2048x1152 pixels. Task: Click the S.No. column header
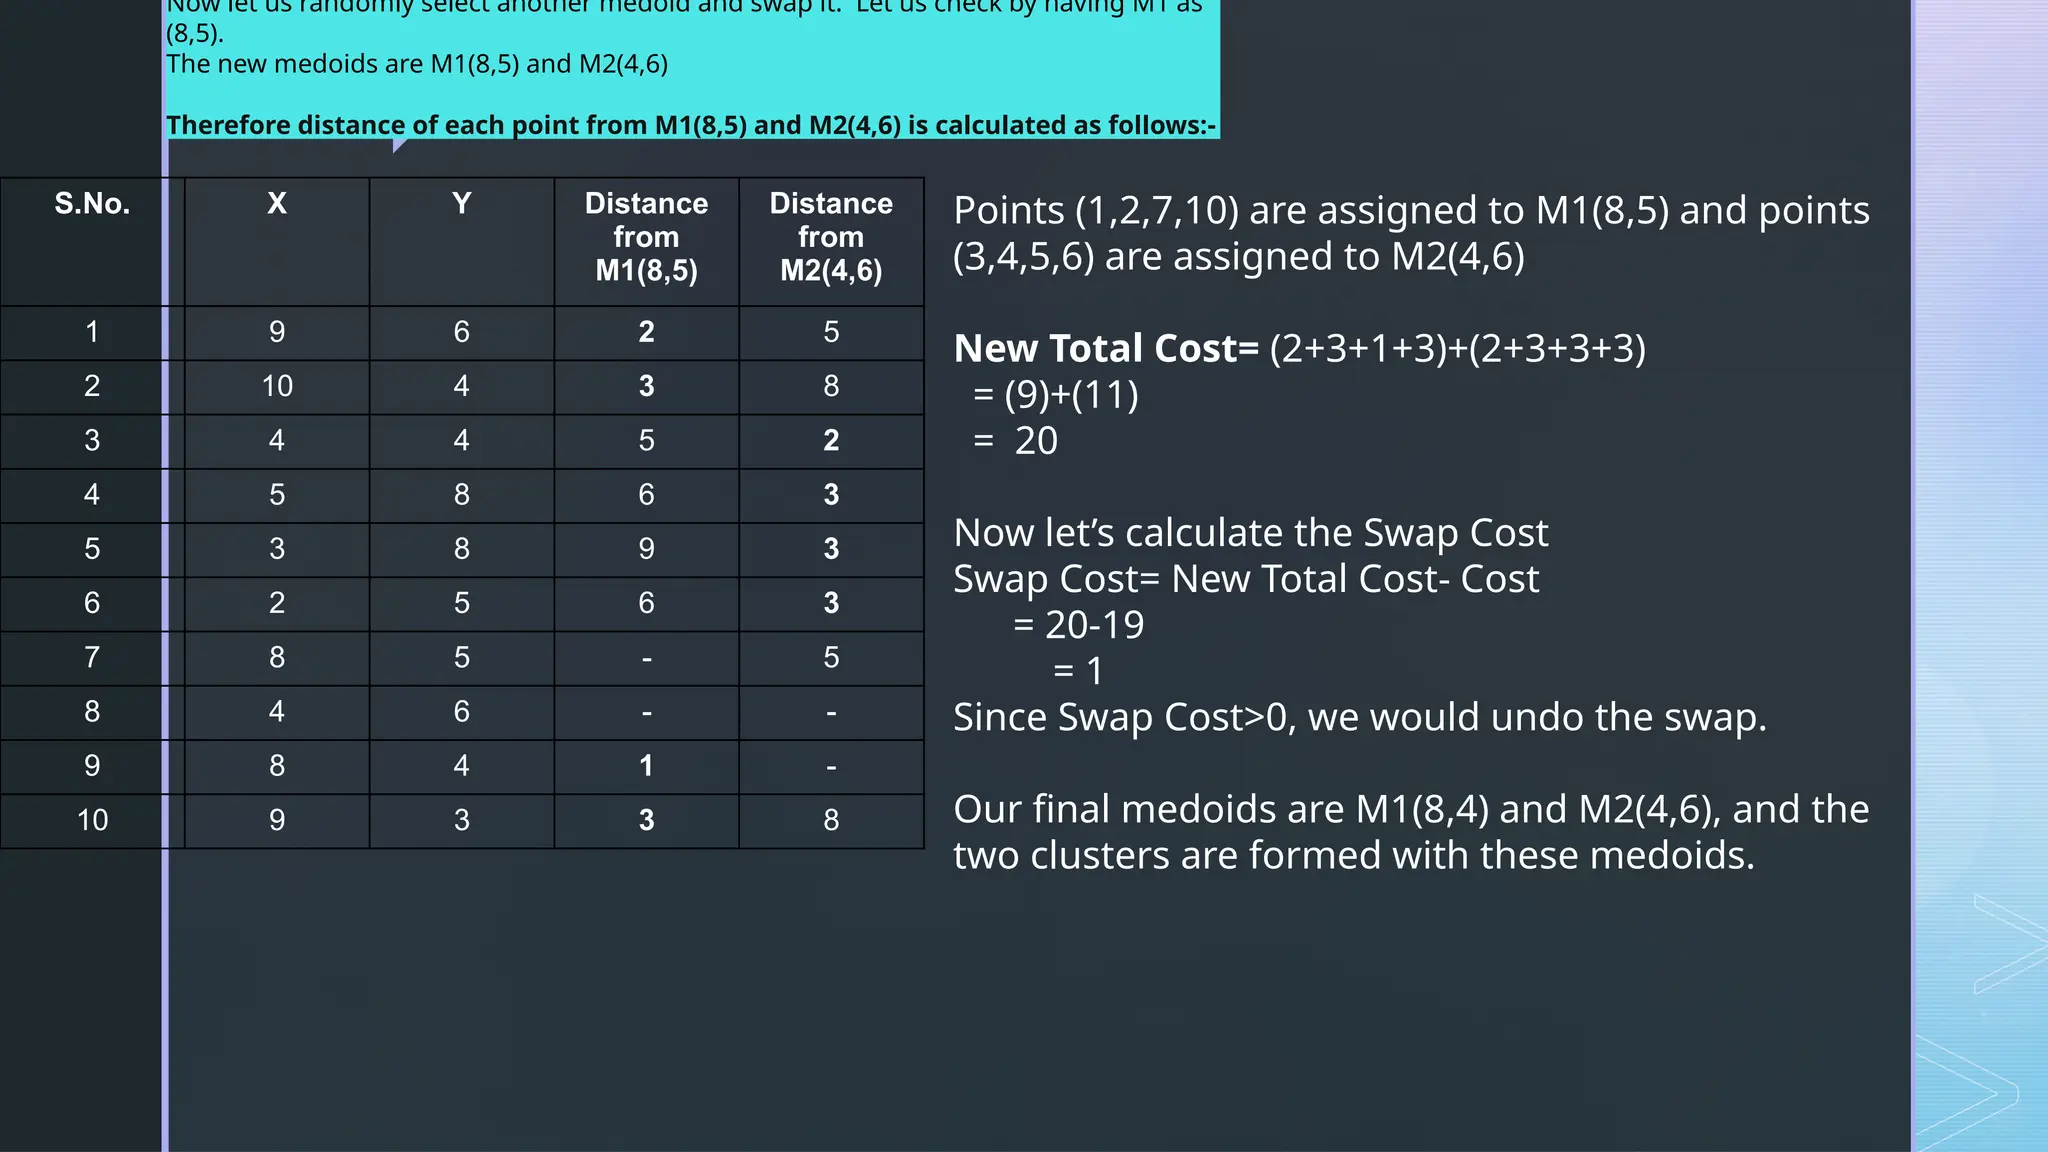(92, 204)
